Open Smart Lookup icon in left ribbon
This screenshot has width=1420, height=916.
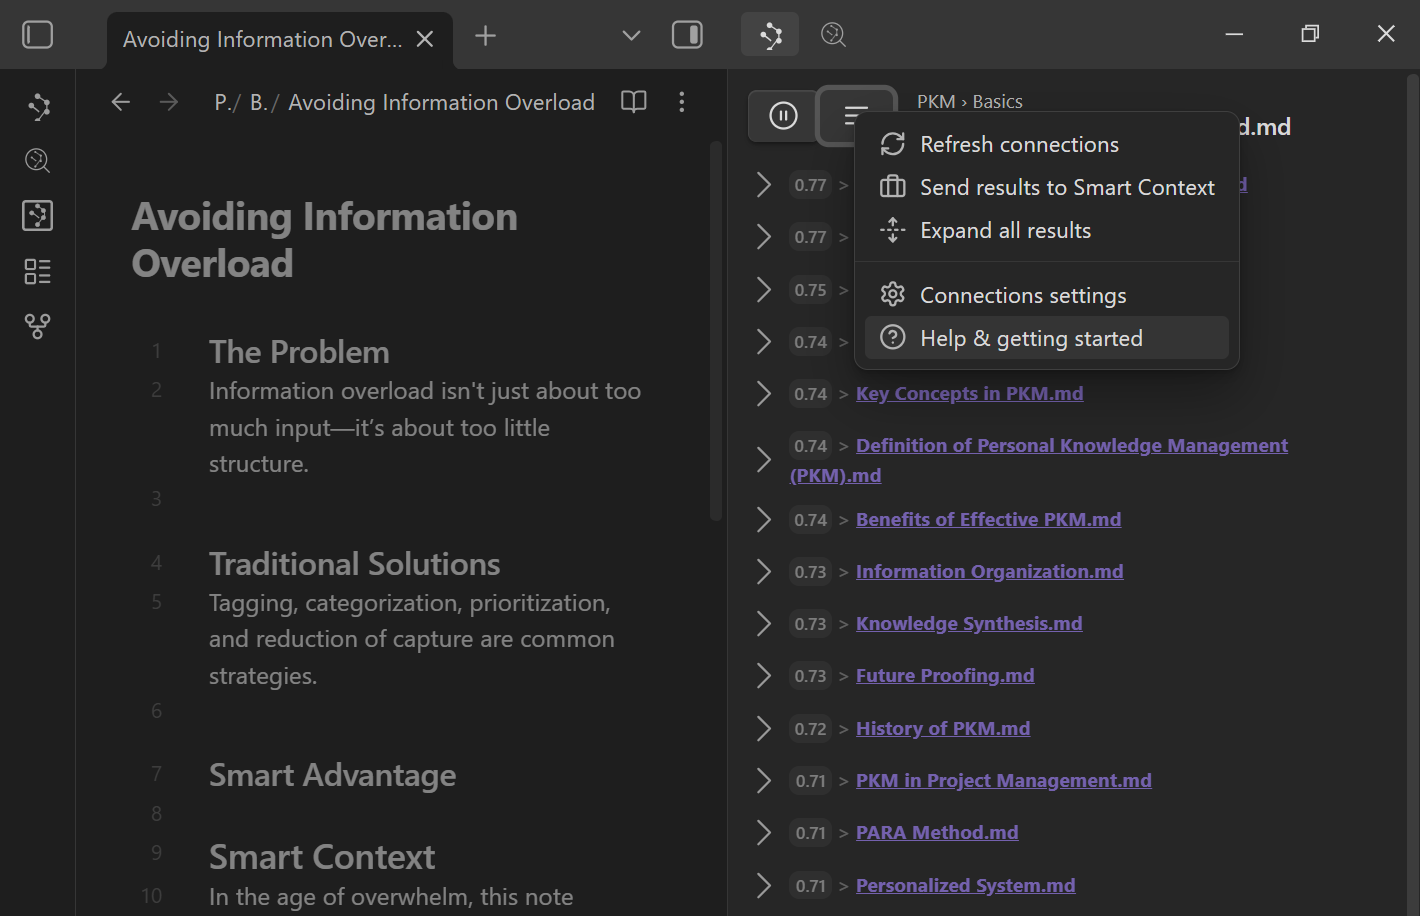[38, 161]
